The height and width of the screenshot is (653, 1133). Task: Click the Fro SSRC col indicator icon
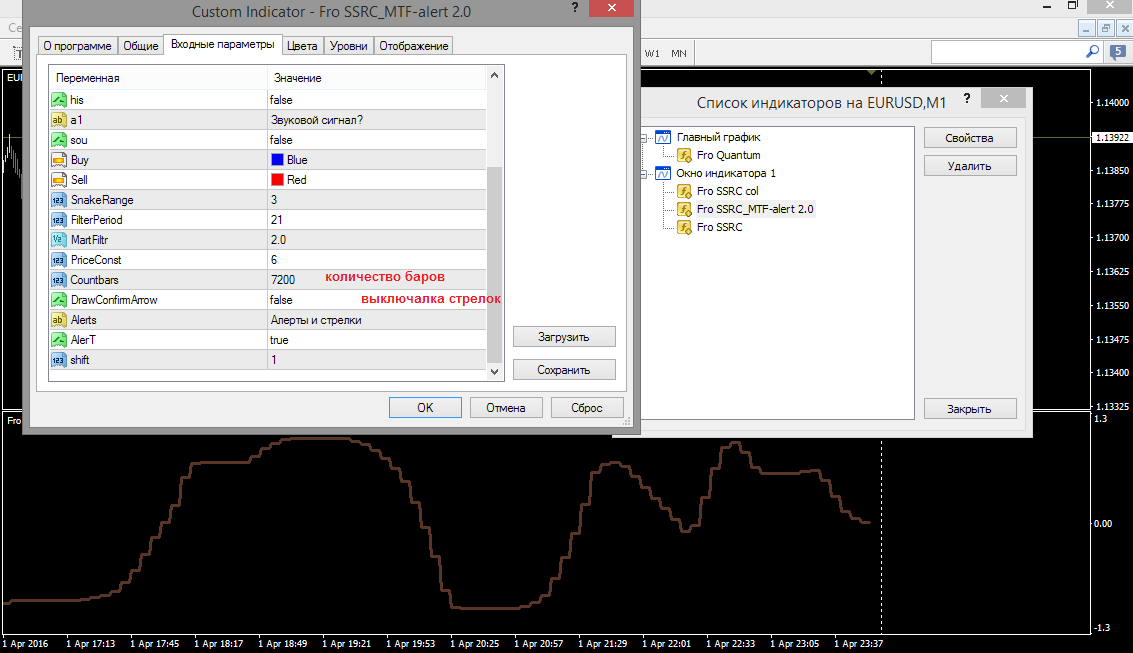684,191
